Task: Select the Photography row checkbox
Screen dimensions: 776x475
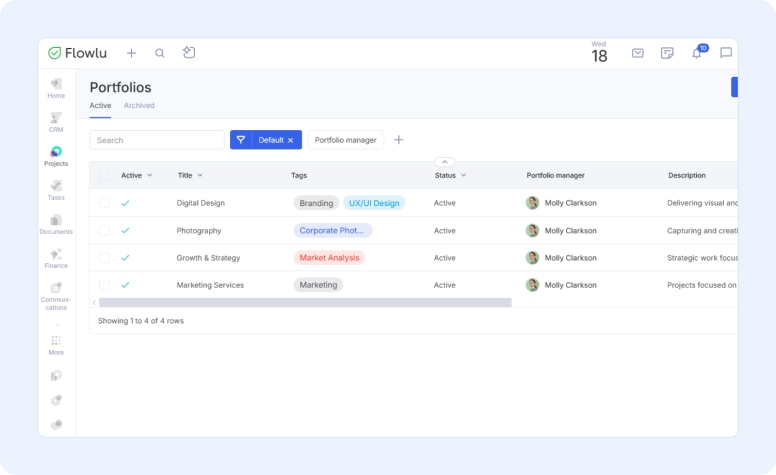Action: coord(104,230)
